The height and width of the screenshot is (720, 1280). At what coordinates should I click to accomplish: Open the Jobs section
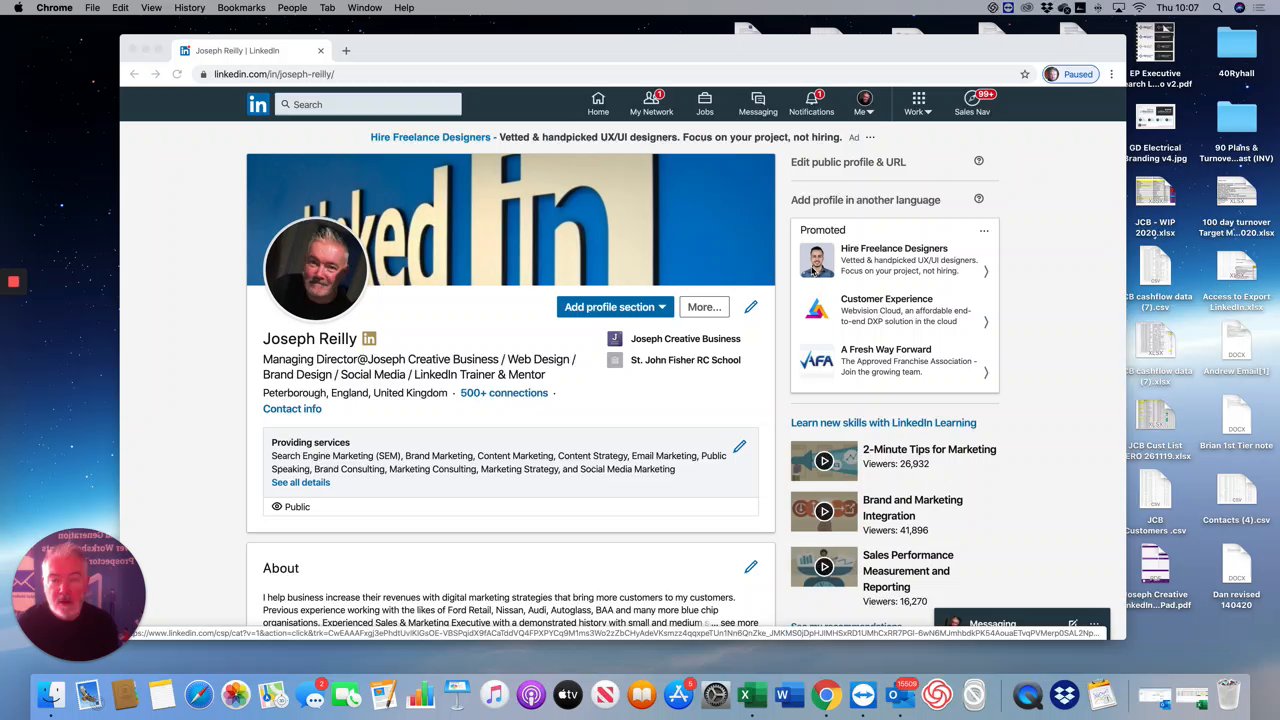705,104
